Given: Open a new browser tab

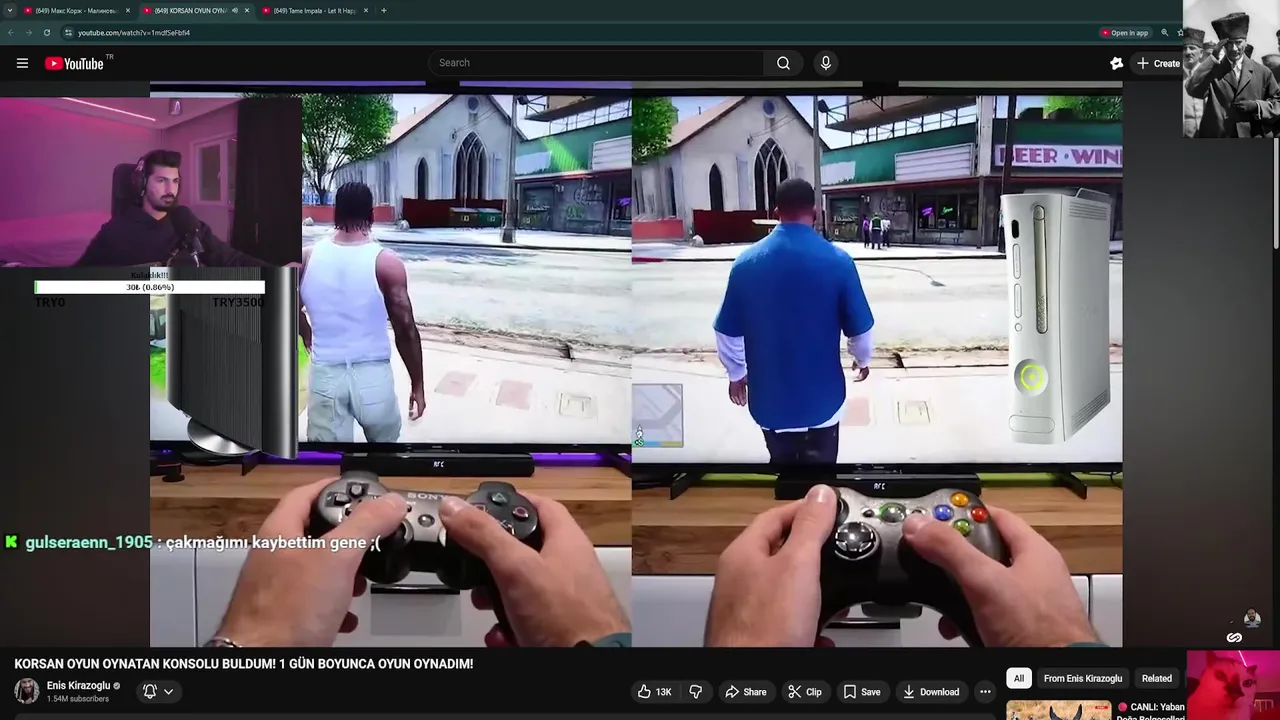Looking at the screenshot, I should point(384,11).
